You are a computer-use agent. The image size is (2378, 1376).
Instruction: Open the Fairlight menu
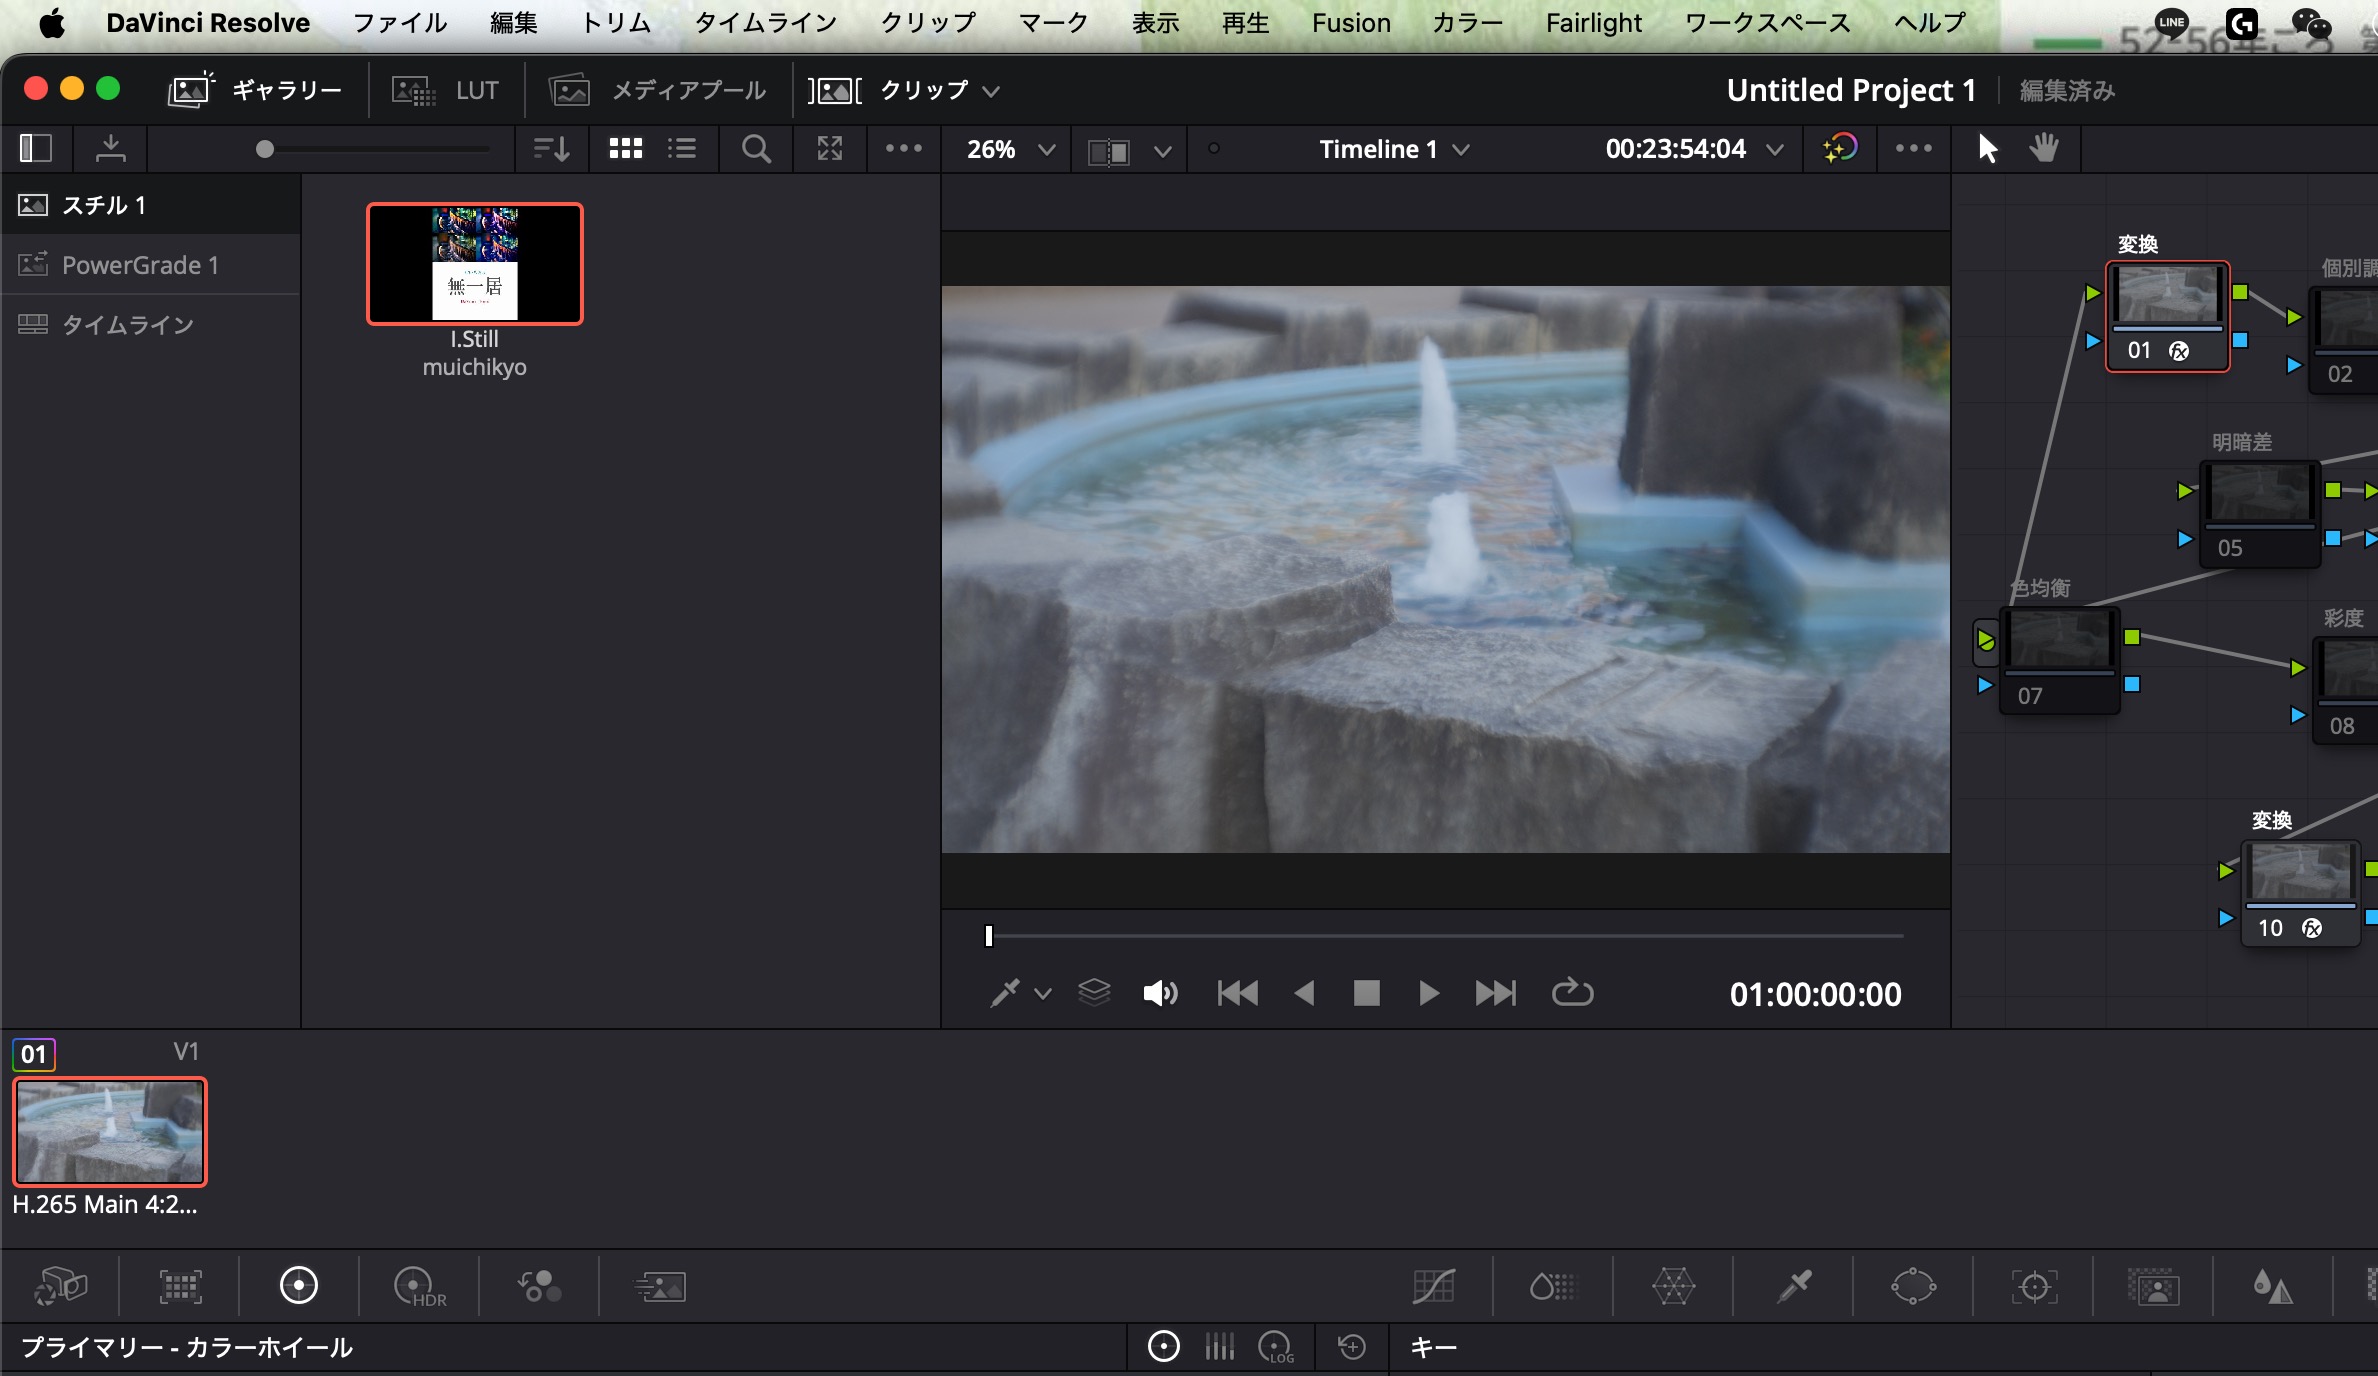pyautogui.click(x=1593, y=22)
